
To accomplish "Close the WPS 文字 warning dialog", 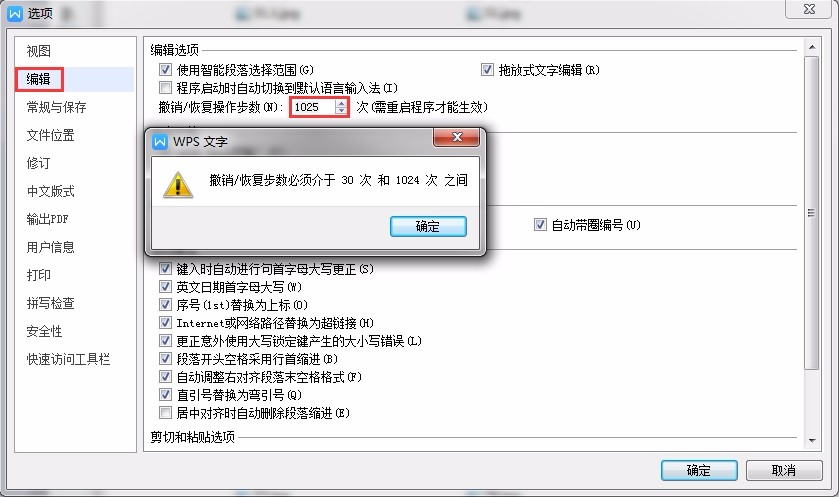I will pos(456,137).
